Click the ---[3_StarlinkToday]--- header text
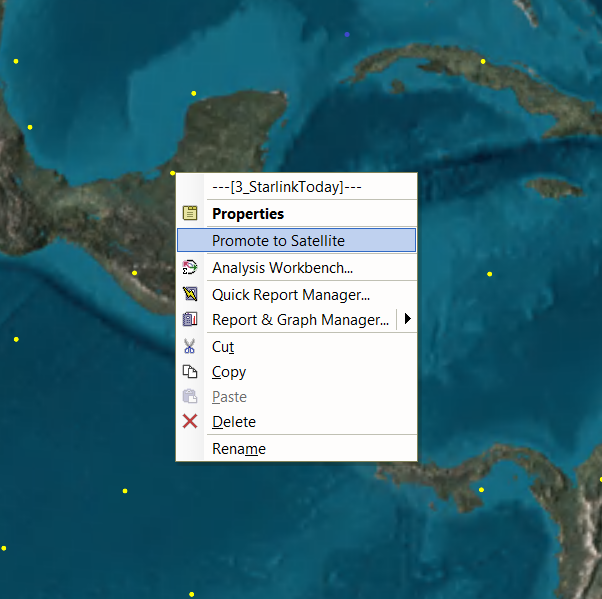602x599 pixels. coord(287,187)
